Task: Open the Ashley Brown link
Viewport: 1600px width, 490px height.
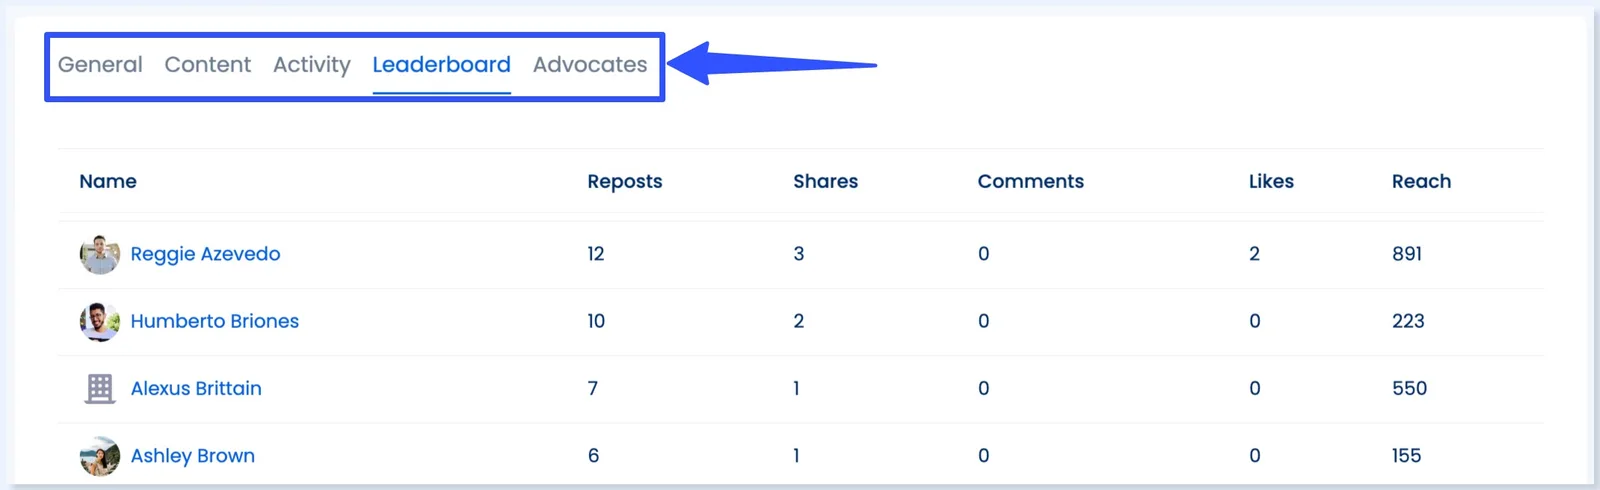Action: coord(192,456)
